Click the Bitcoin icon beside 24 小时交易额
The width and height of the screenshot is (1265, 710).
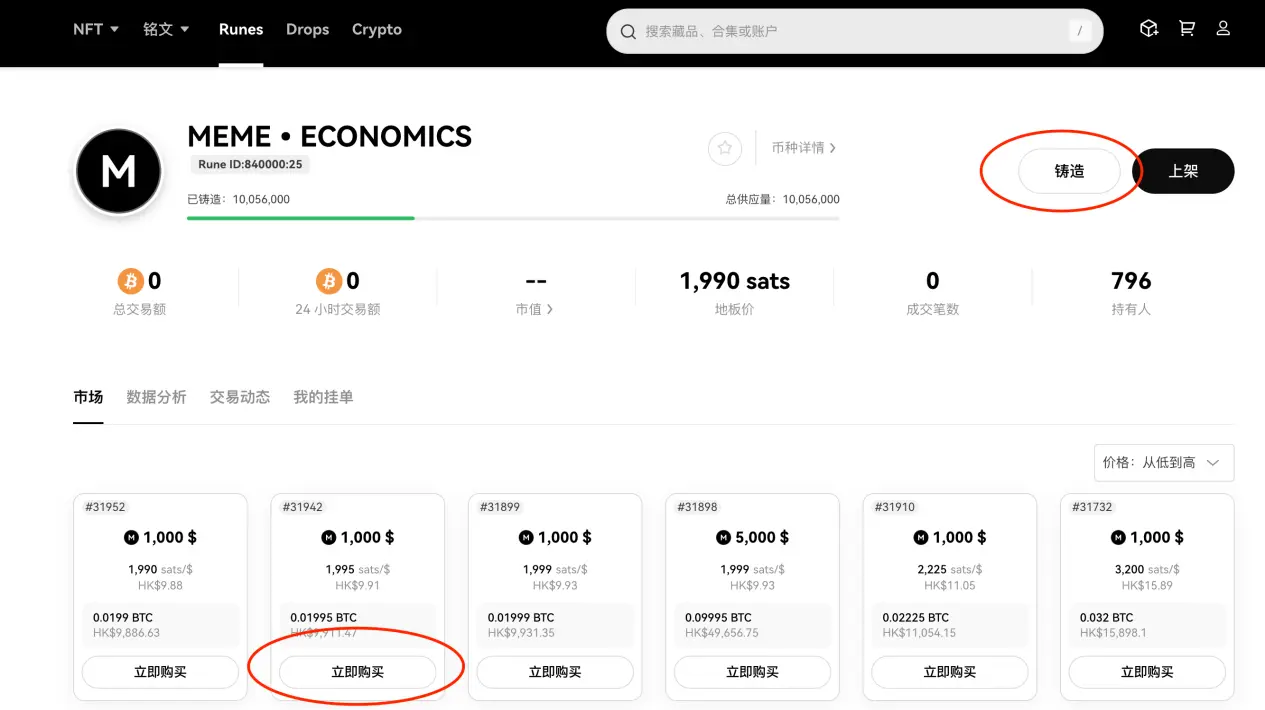(x=329, y=281)
